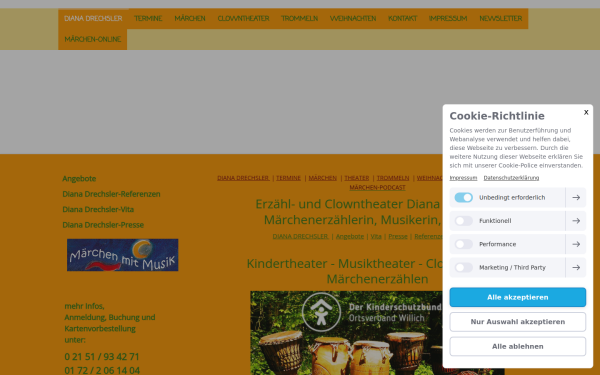Open the TERMINE top menu item

click(148, 19)
